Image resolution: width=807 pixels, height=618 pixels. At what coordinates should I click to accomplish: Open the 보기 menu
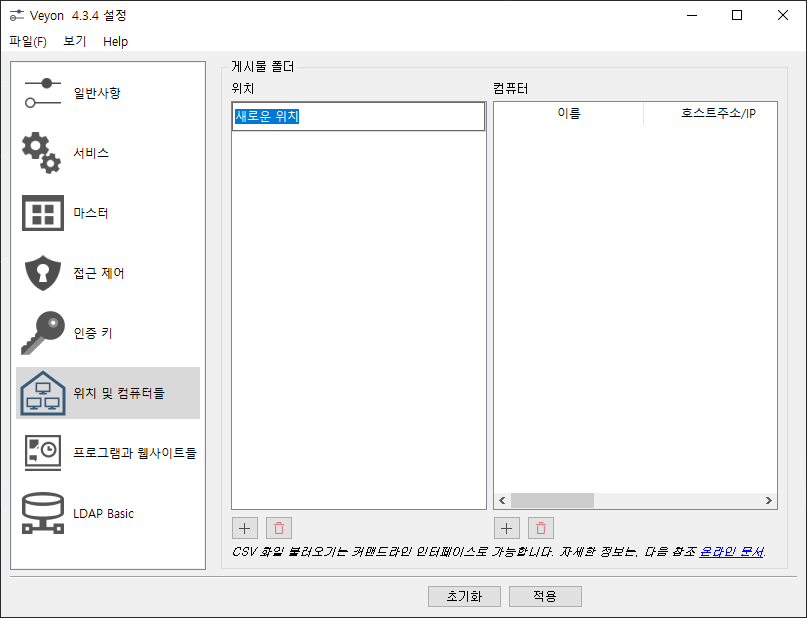[75, 41]
